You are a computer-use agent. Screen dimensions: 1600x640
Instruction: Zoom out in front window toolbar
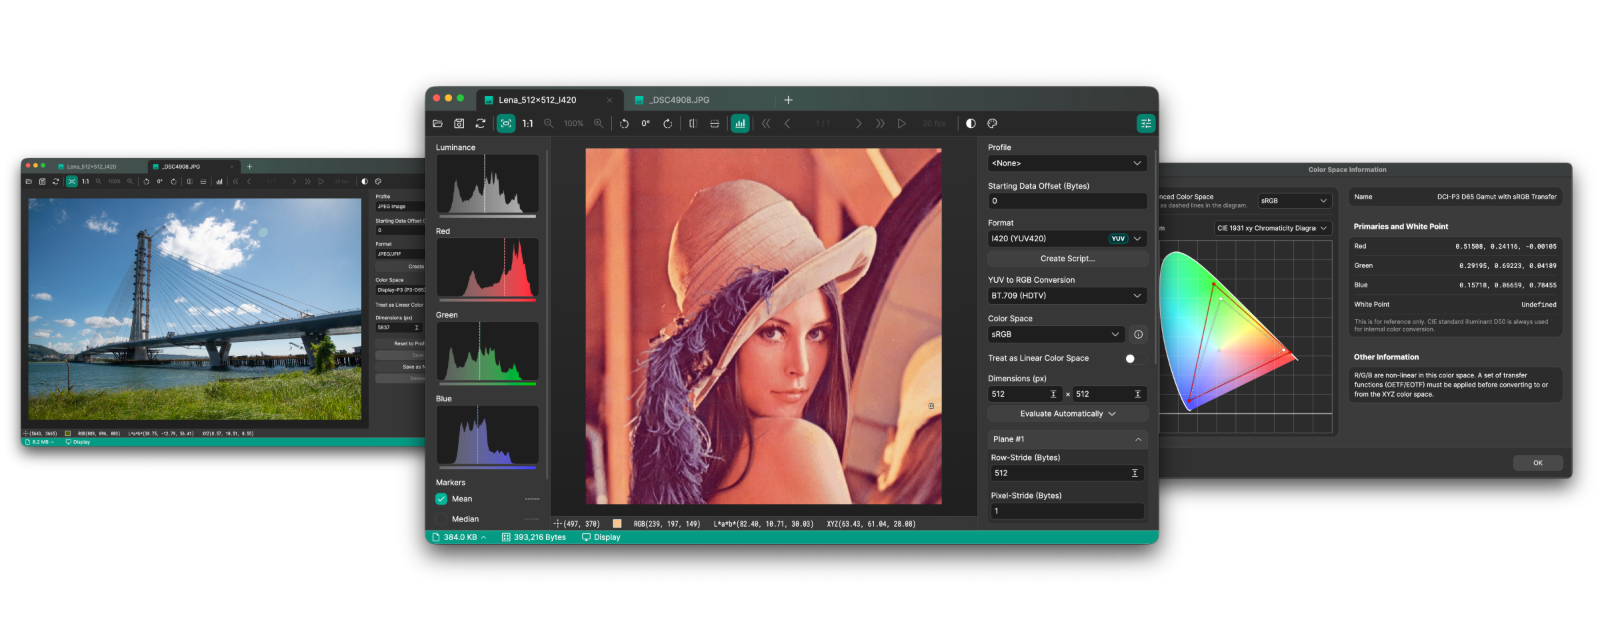point(549,124)
